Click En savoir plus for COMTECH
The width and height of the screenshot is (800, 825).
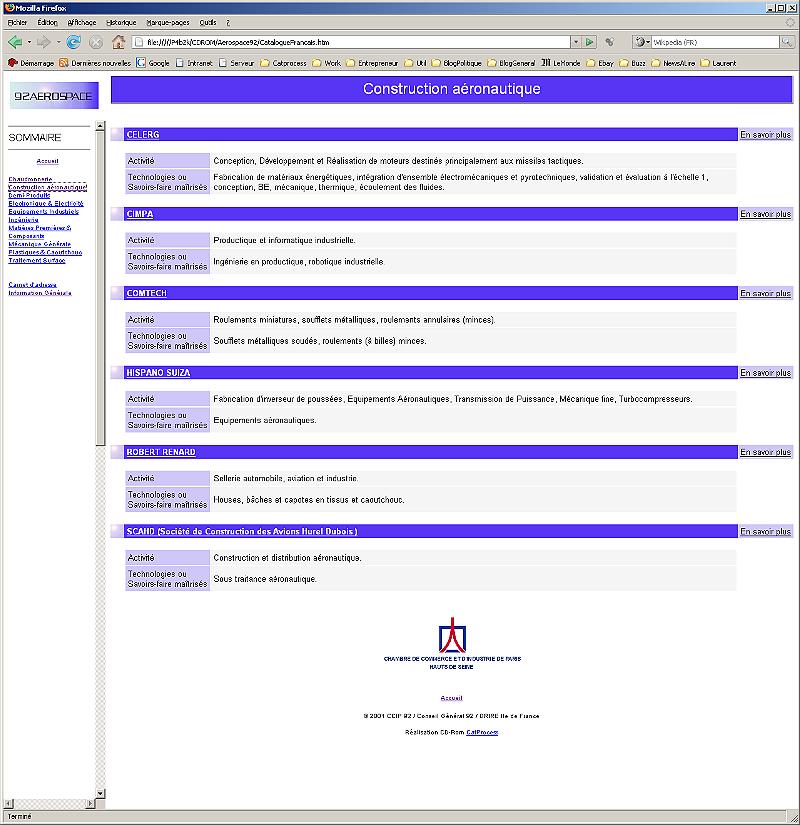[765, 294]
